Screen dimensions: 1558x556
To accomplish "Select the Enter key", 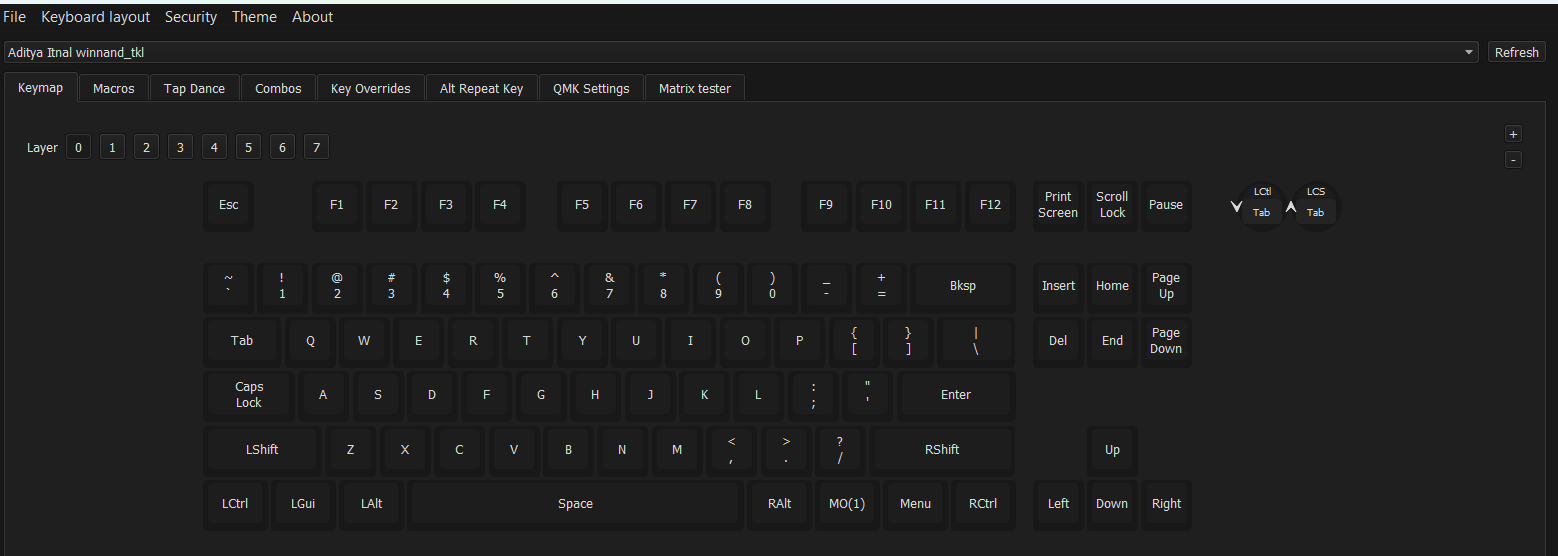I will tap(956, 395).
